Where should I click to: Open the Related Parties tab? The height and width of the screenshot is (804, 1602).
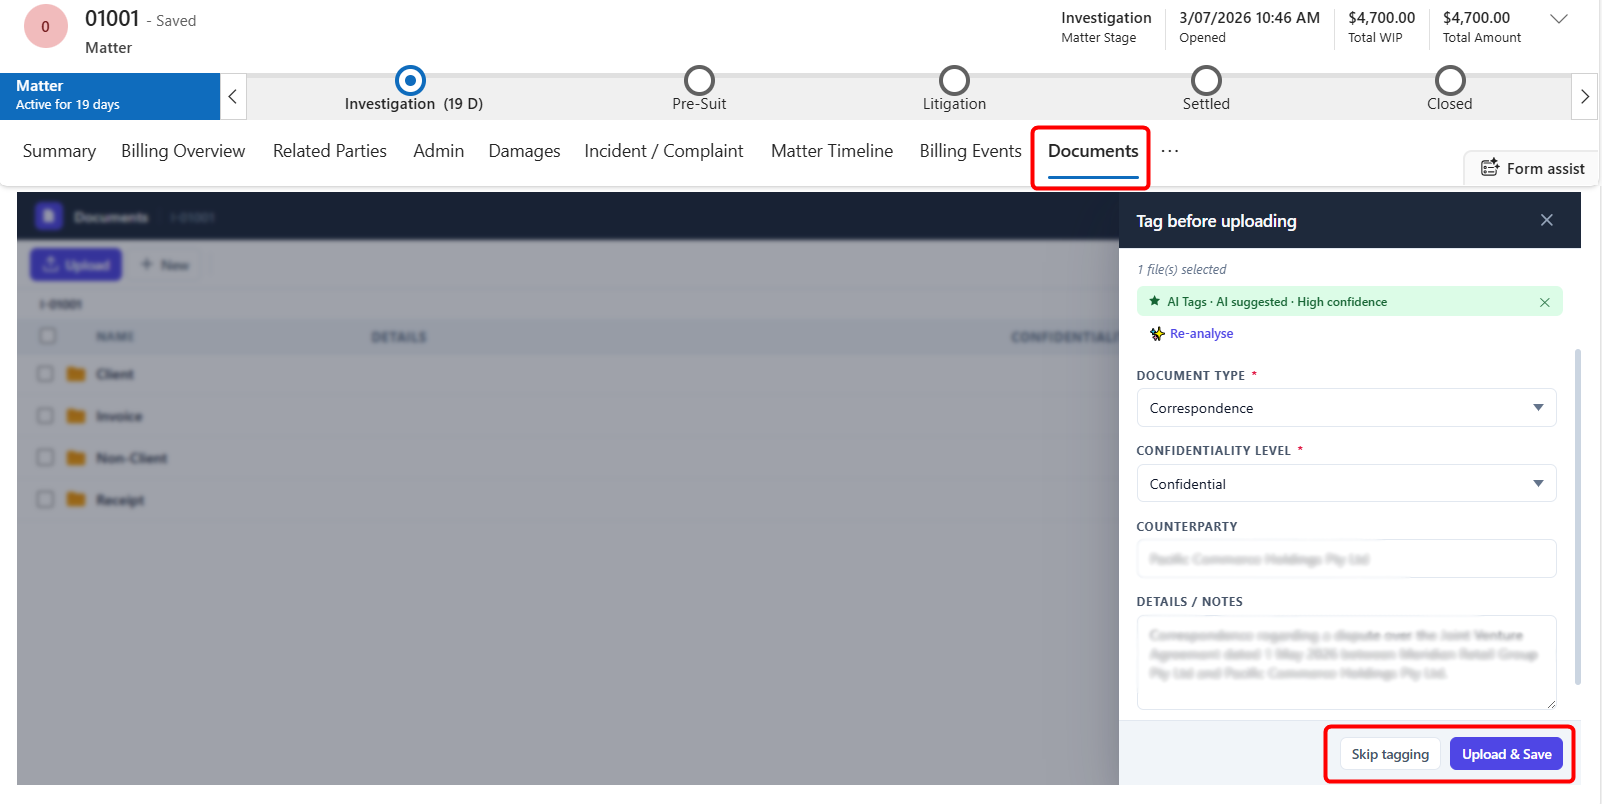330,151
